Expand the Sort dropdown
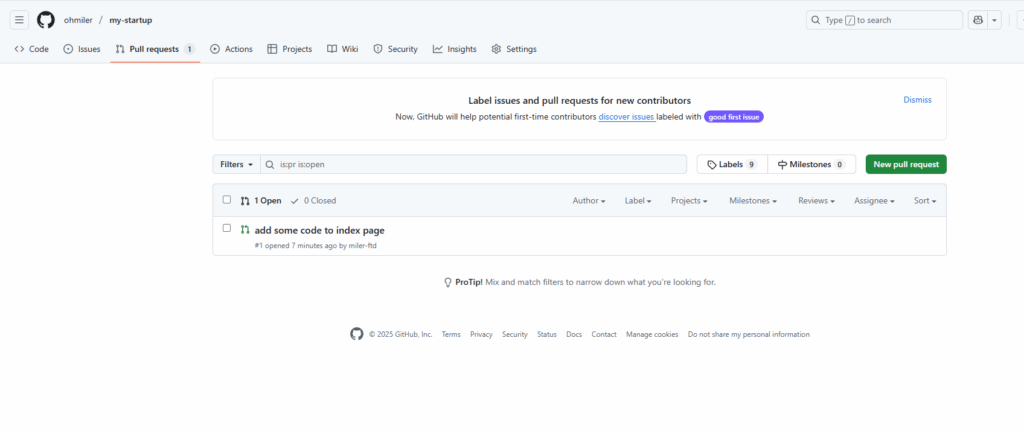Viewport: 1024px width, 431px height. click(924, 201)
